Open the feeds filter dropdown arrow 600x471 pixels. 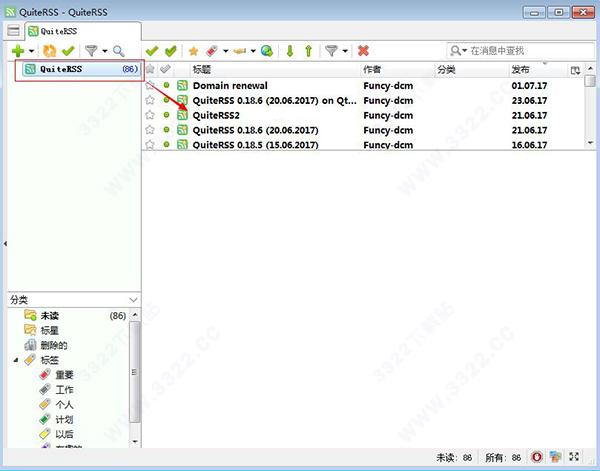(x=104, y=51)
